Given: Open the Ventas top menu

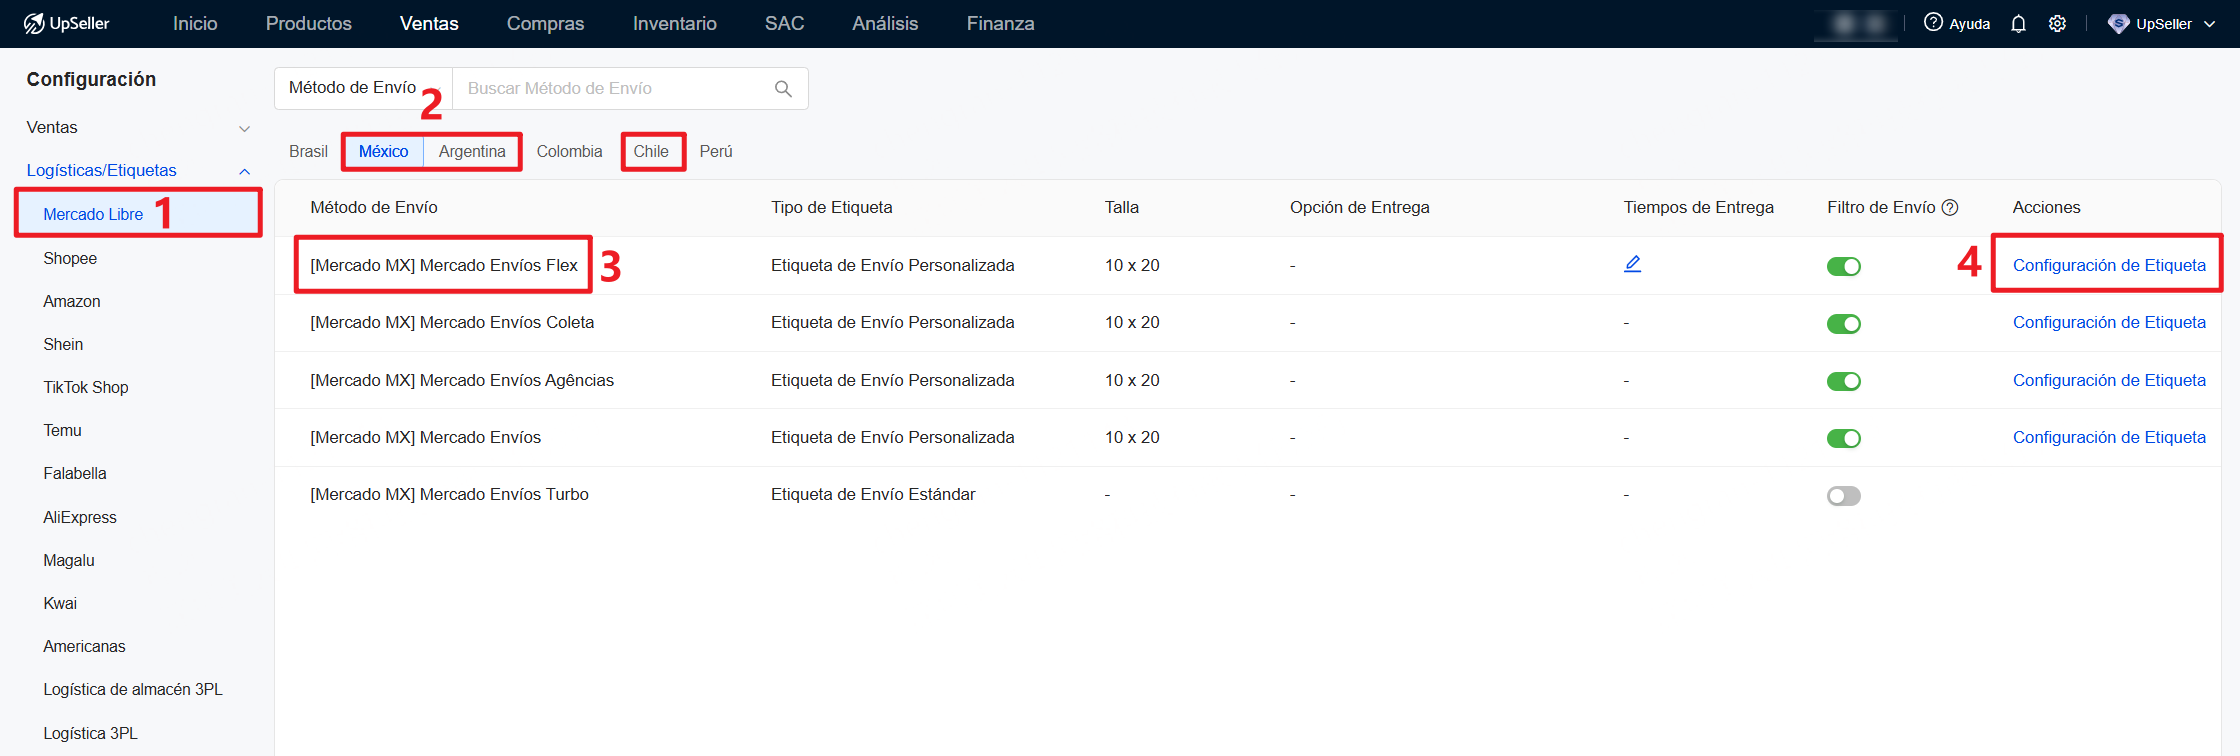Looking at the screenshot, I should point(429,23).
